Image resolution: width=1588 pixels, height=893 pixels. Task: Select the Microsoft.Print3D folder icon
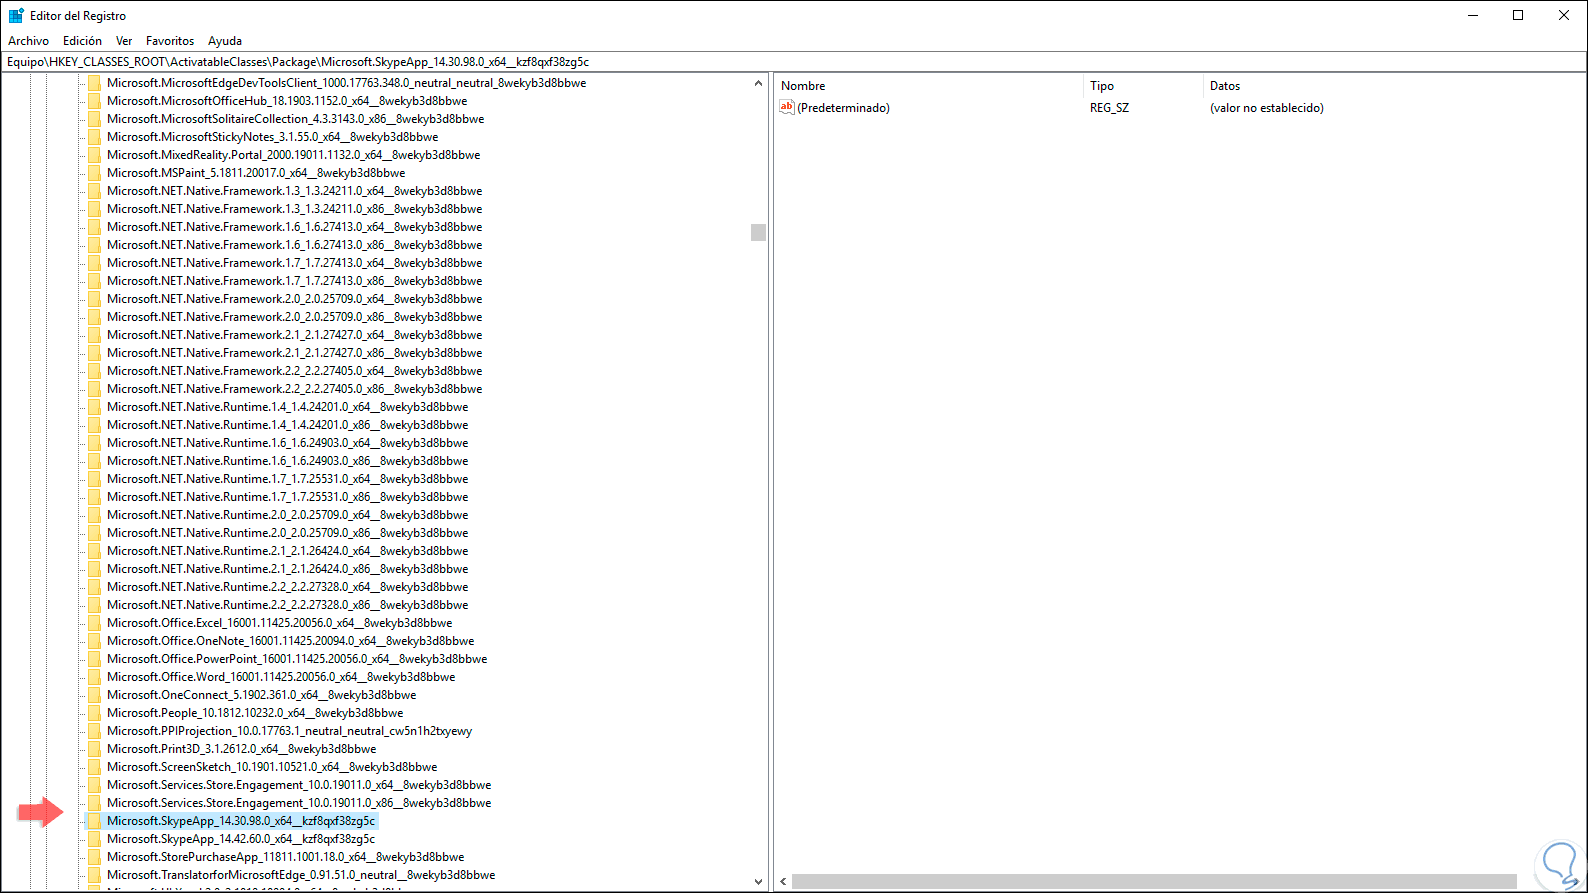tap(94, 749)
